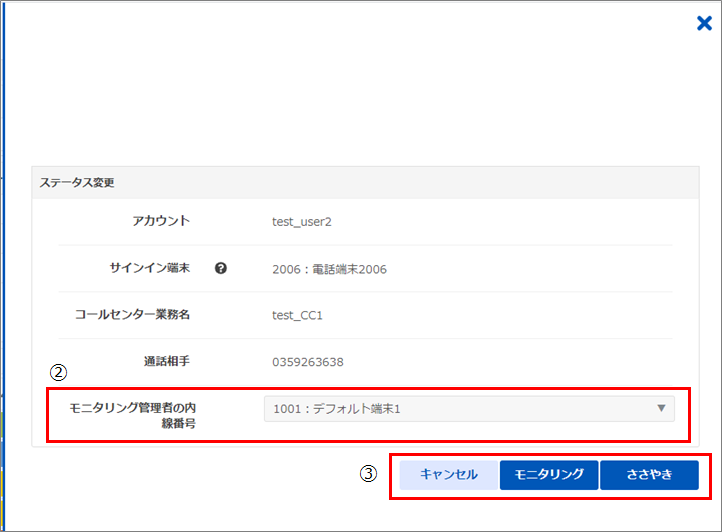Image resolution: width=722 pixels, height=532 pixels.
Task: Click the dropdown arrow on extension selector
Action: coord(661,408)
